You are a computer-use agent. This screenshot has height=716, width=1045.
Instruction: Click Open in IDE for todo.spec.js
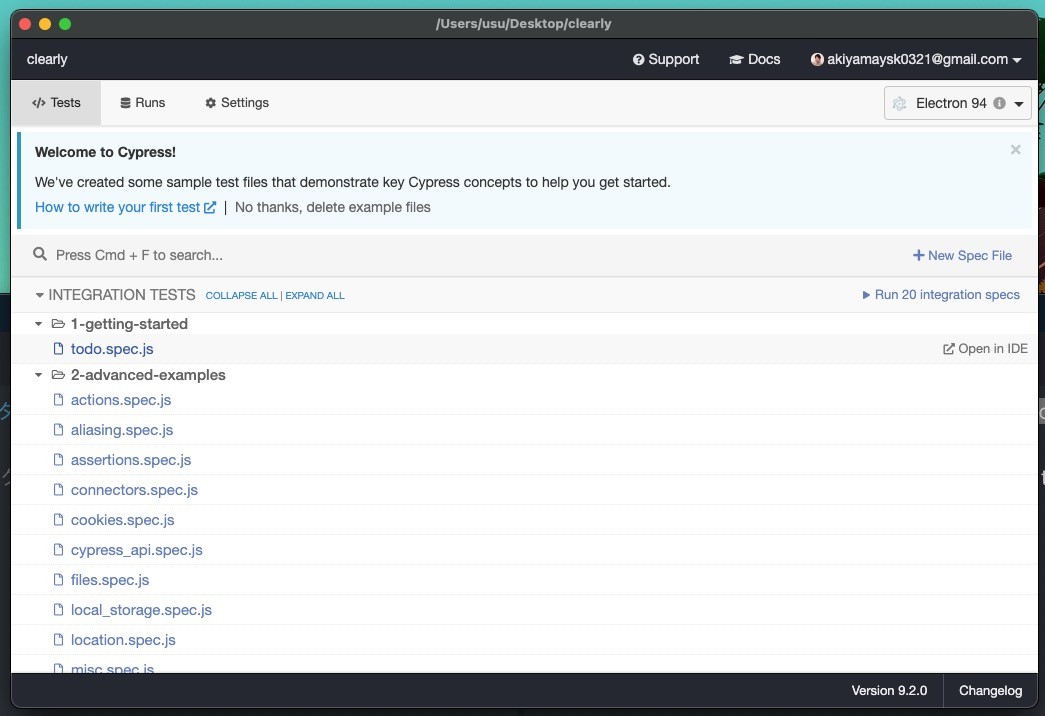pos(985,349)
